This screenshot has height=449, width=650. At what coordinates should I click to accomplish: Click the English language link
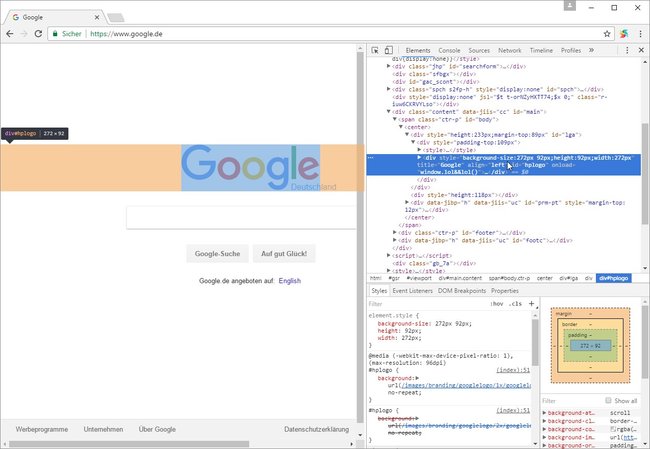(x=290, y=281)
